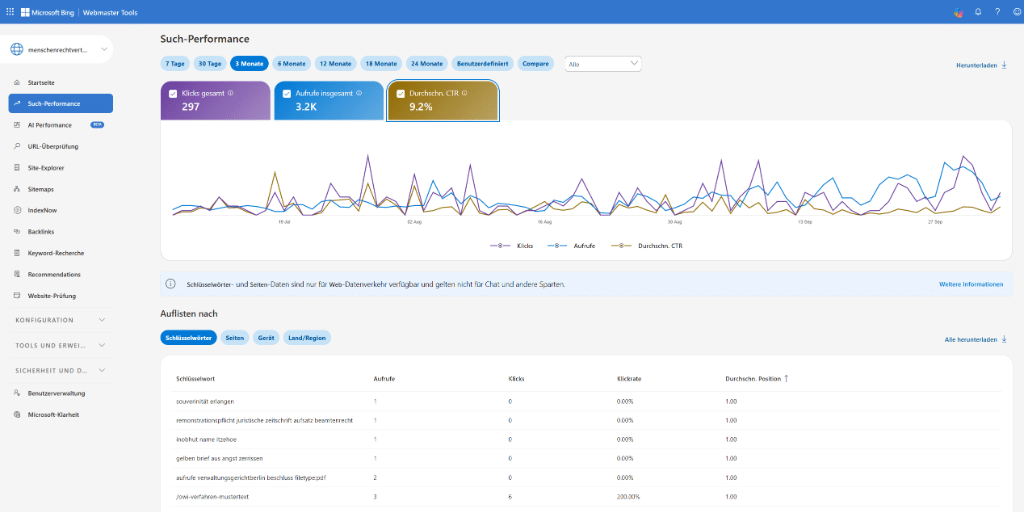The height and width of the screenshot is (512, 1024).
Task: Expand the TOOLS UND ERWEI... section
Action: (x=59, y=345)
